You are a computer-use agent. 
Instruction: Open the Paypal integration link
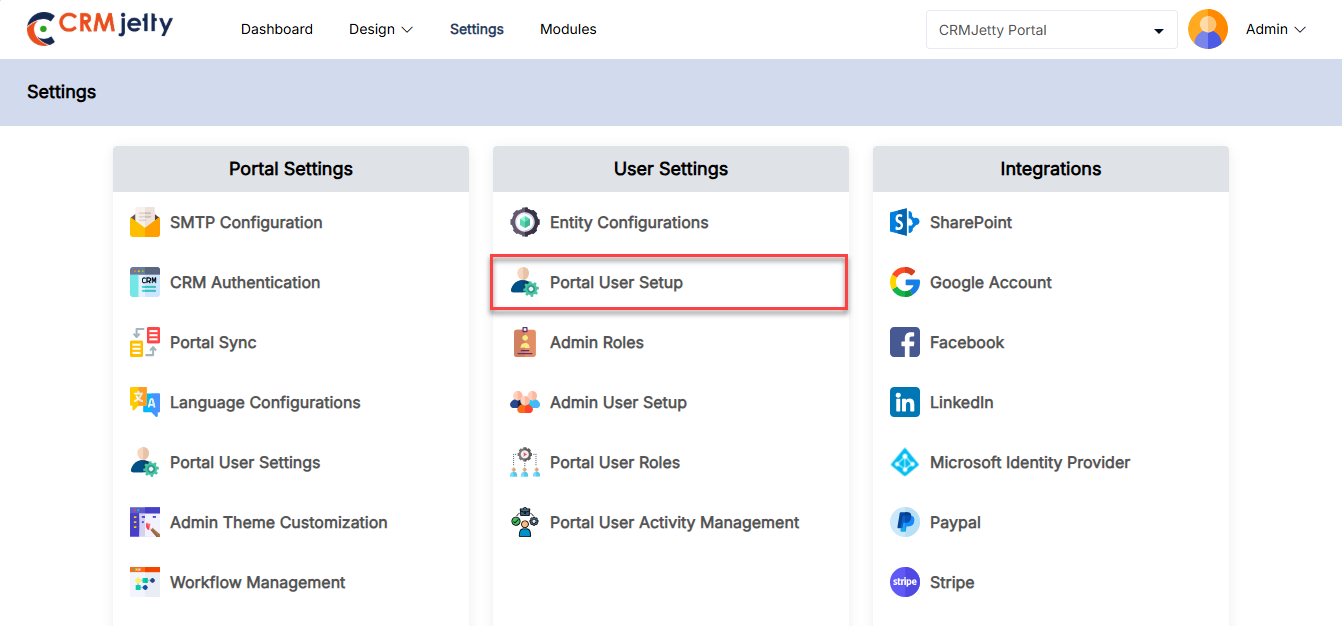pyautogui.click(x=955, y=523)
